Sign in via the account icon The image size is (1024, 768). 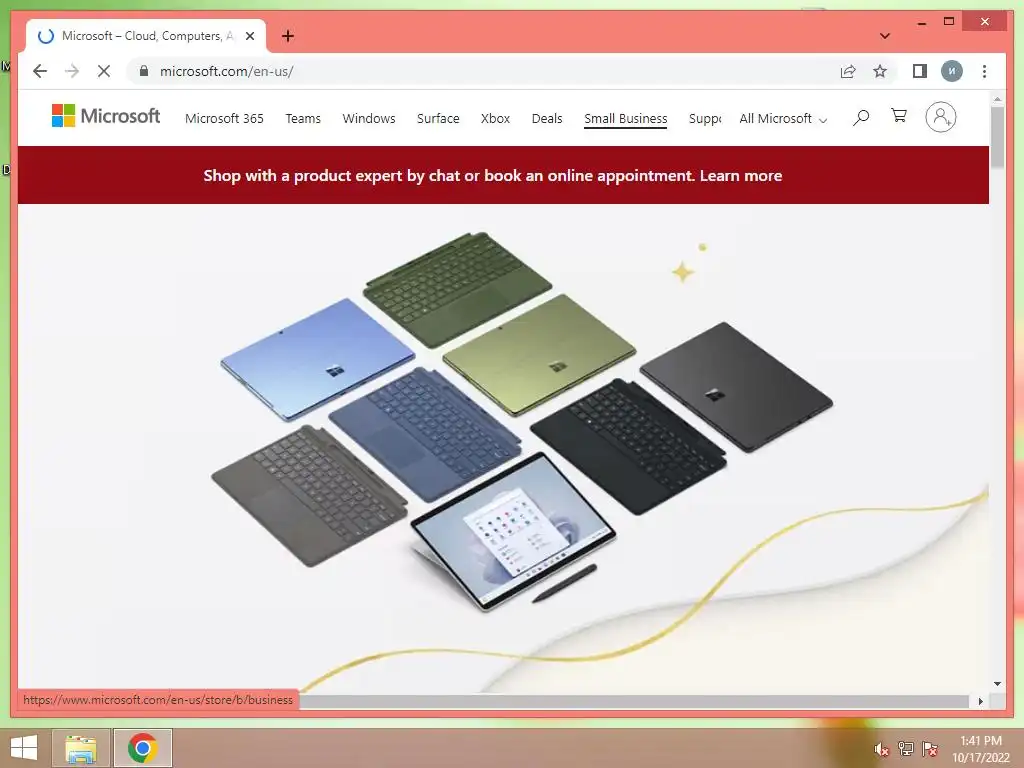pos(940,118)
